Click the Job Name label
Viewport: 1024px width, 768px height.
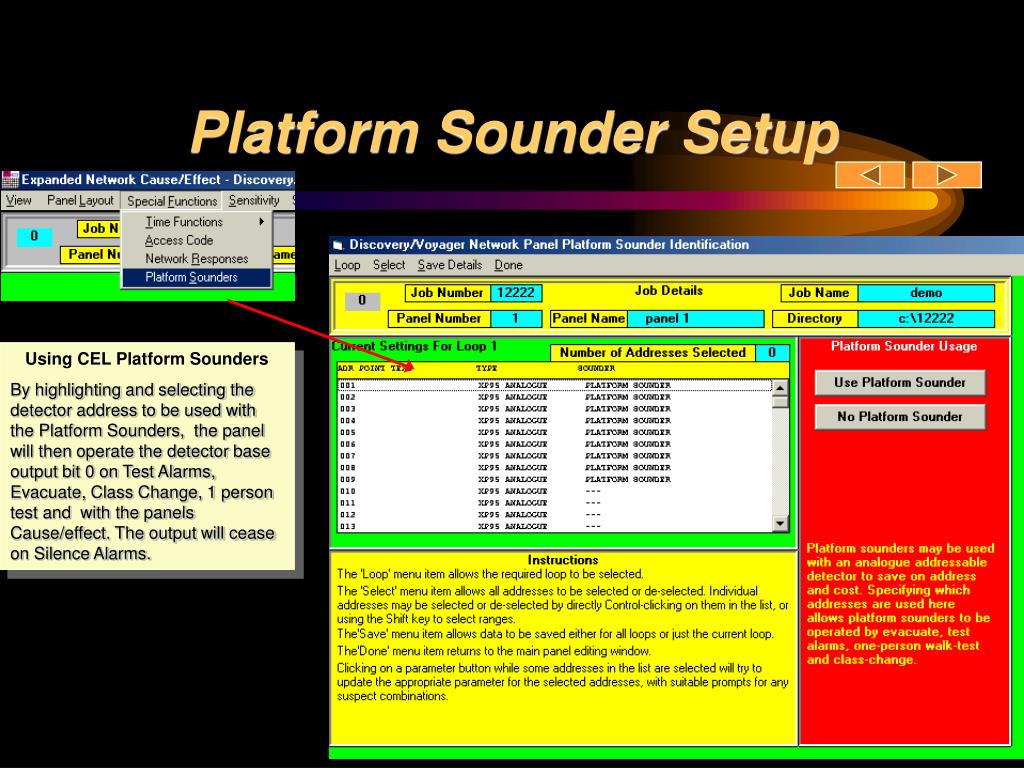819,293
